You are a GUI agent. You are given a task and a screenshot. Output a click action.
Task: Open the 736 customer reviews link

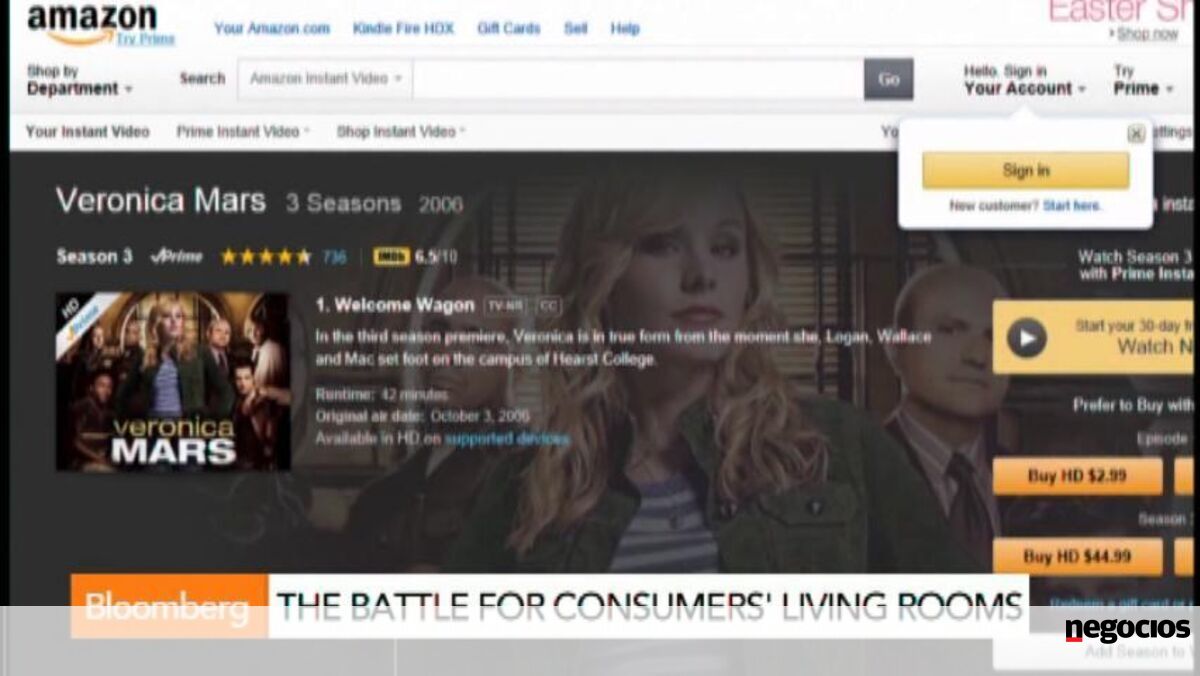point(335,258)
